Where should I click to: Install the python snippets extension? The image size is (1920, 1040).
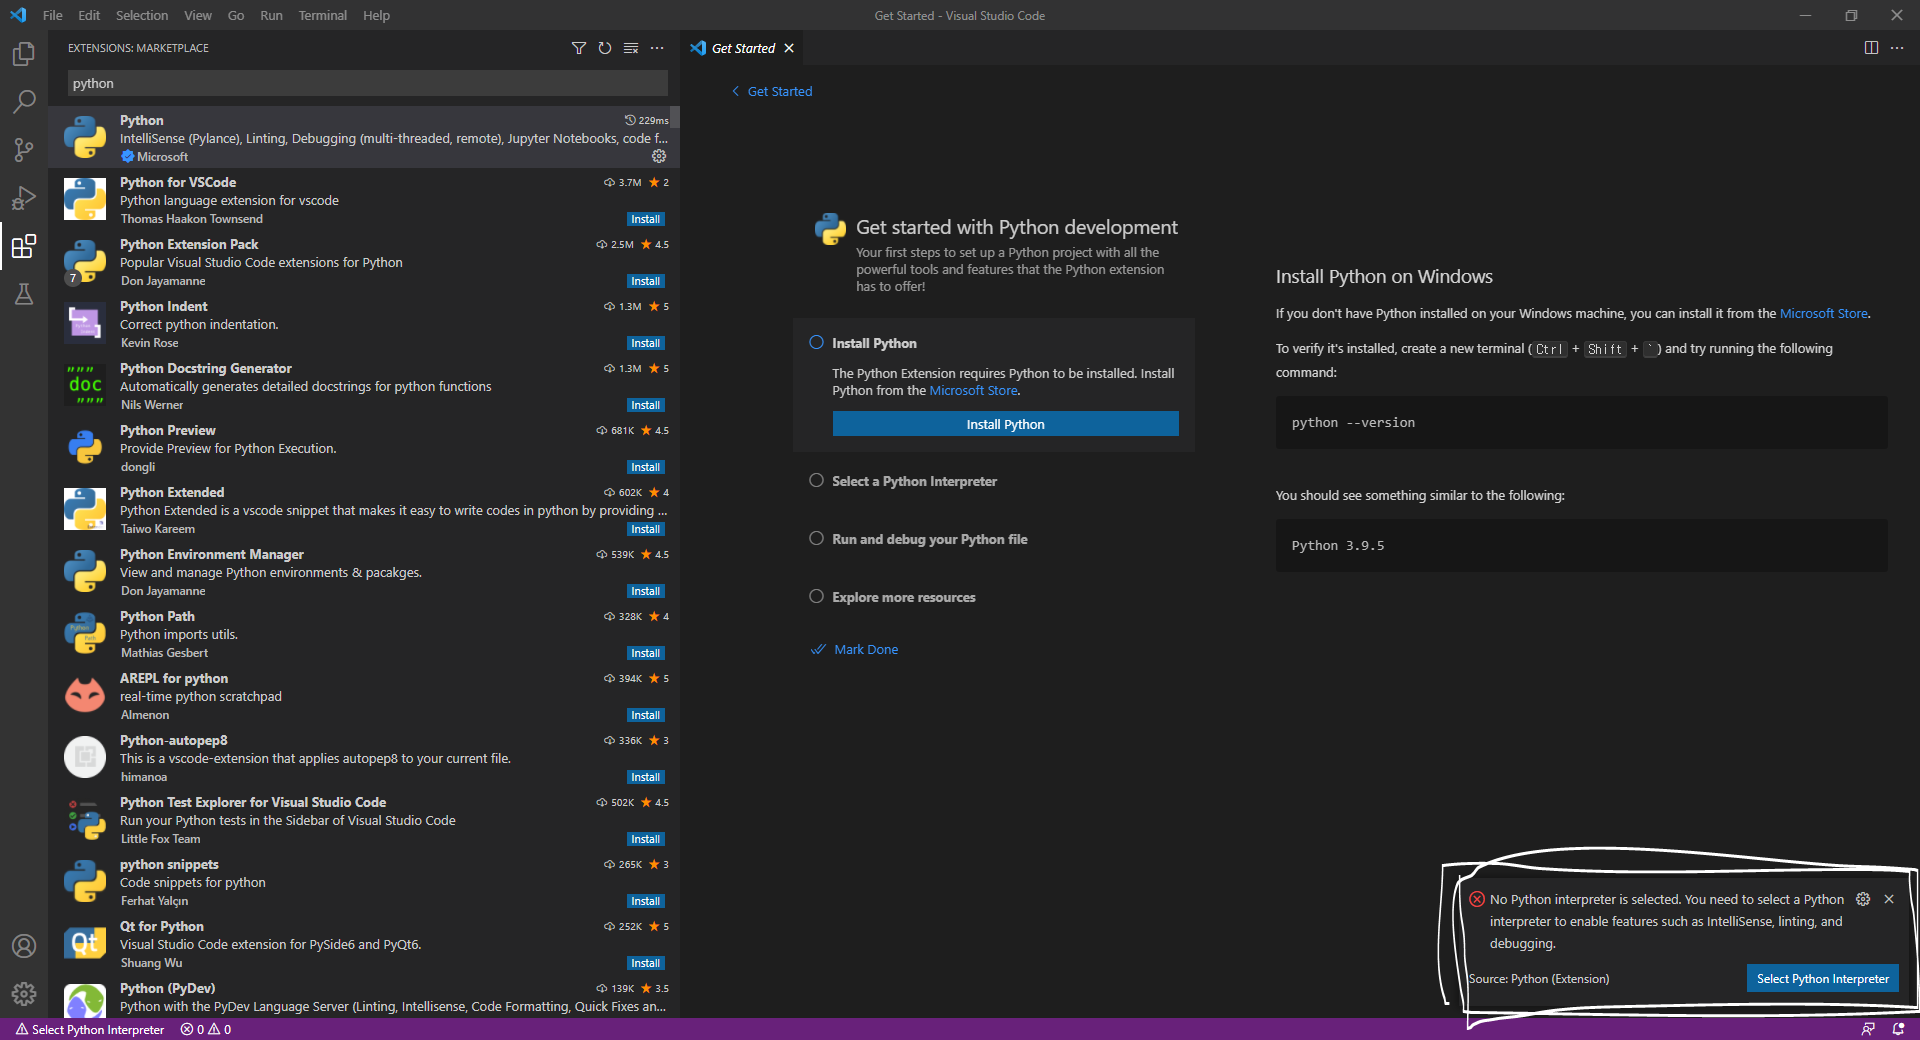tap(645, 901)
